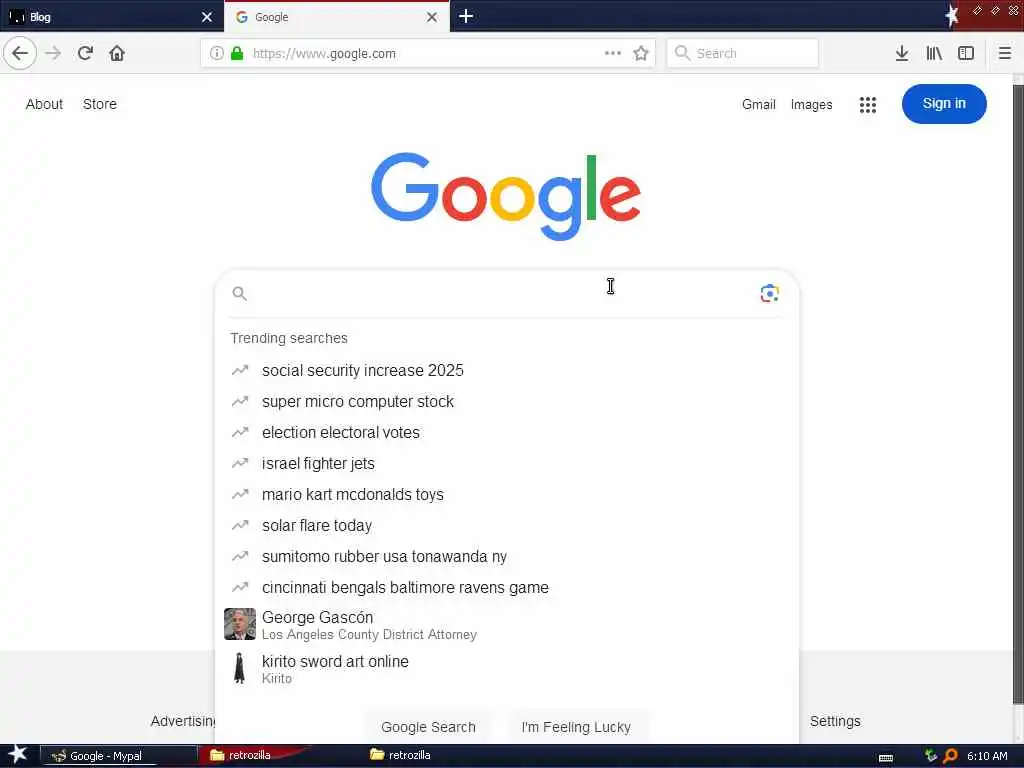Switch to the Blog tab
Image resolution: width=1024 pixels, height=768 pixels.
tap(112, 17)
